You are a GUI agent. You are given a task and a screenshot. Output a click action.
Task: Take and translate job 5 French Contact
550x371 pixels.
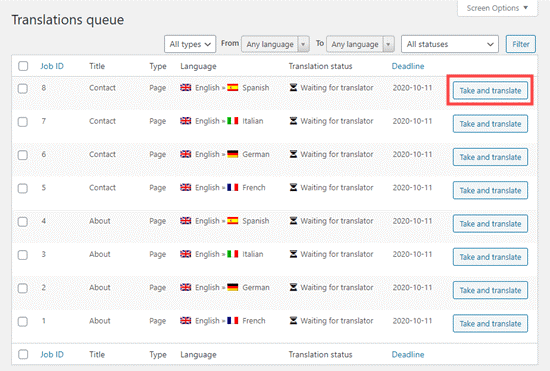click(x=490, y=190)
